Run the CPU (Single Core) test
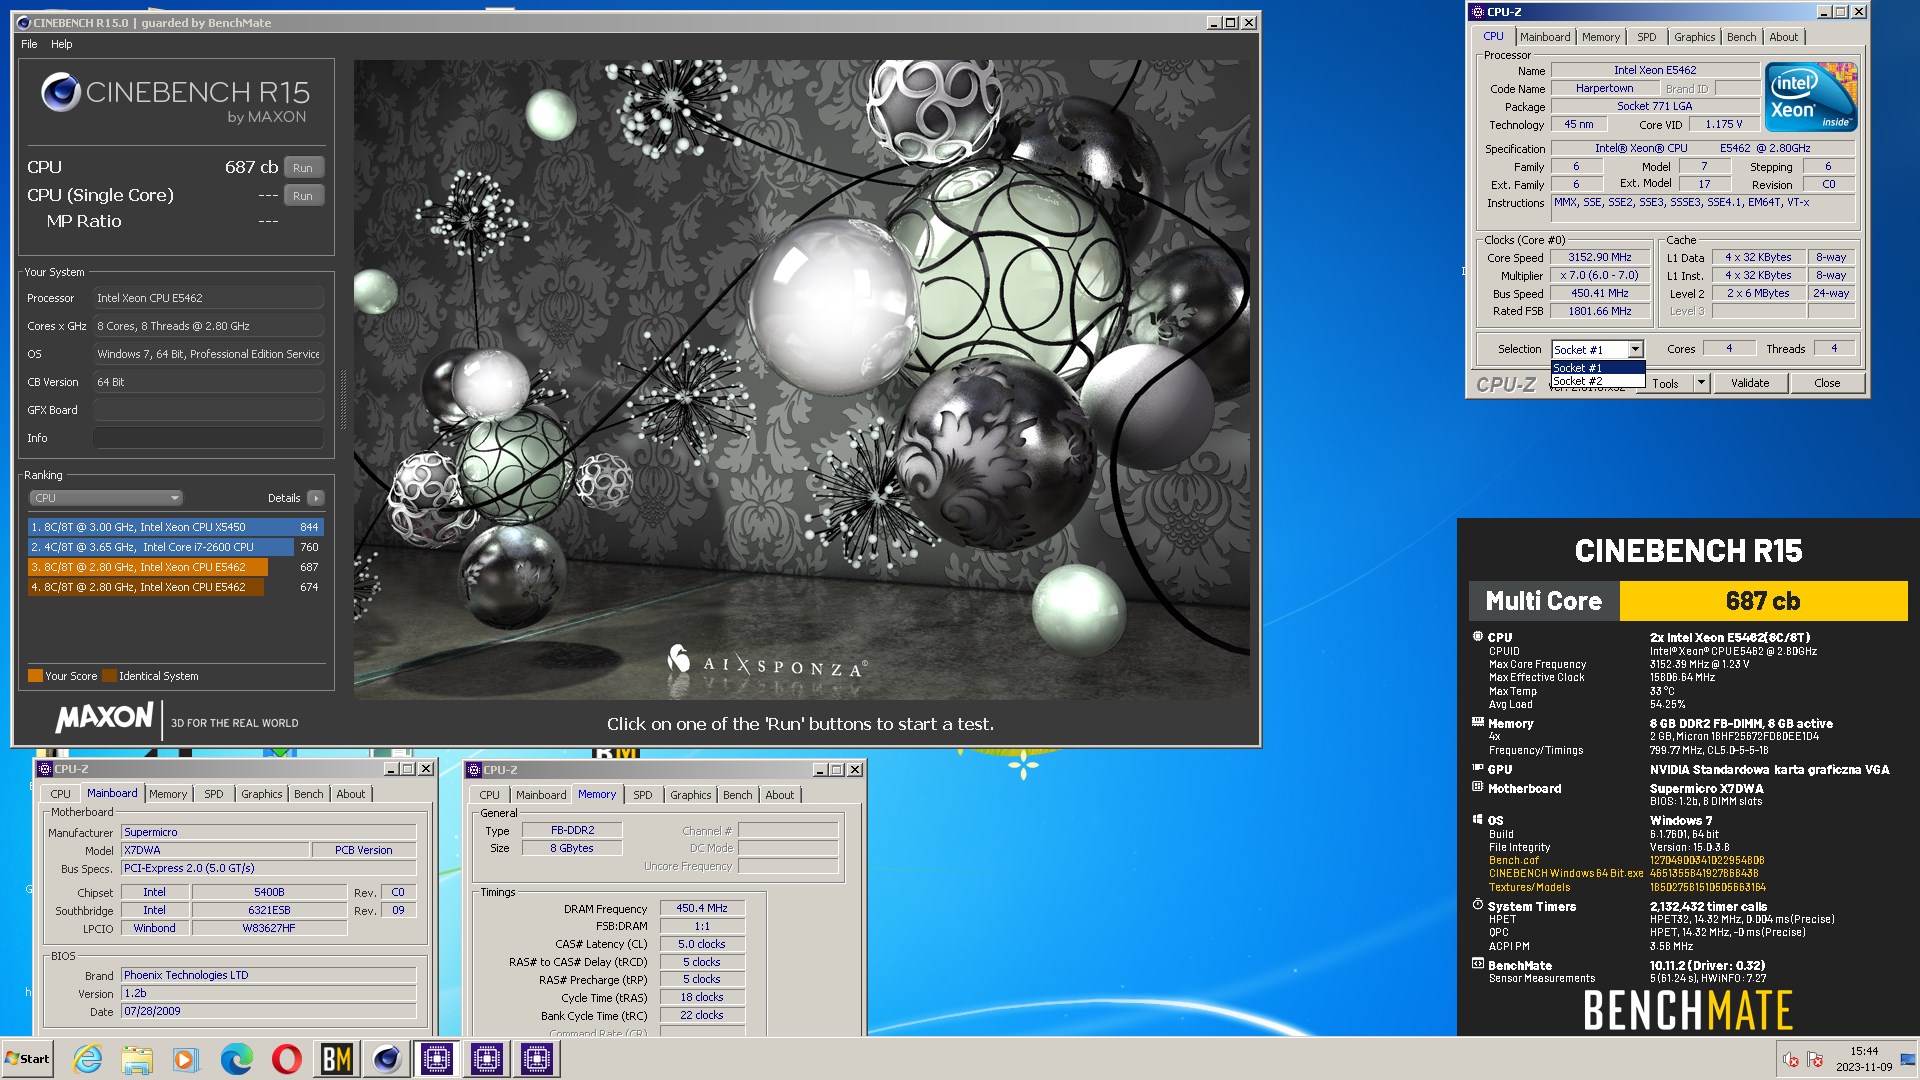Image resolution: width=1920 pixels, height=1080 pixels. click(x=304, y=196)
